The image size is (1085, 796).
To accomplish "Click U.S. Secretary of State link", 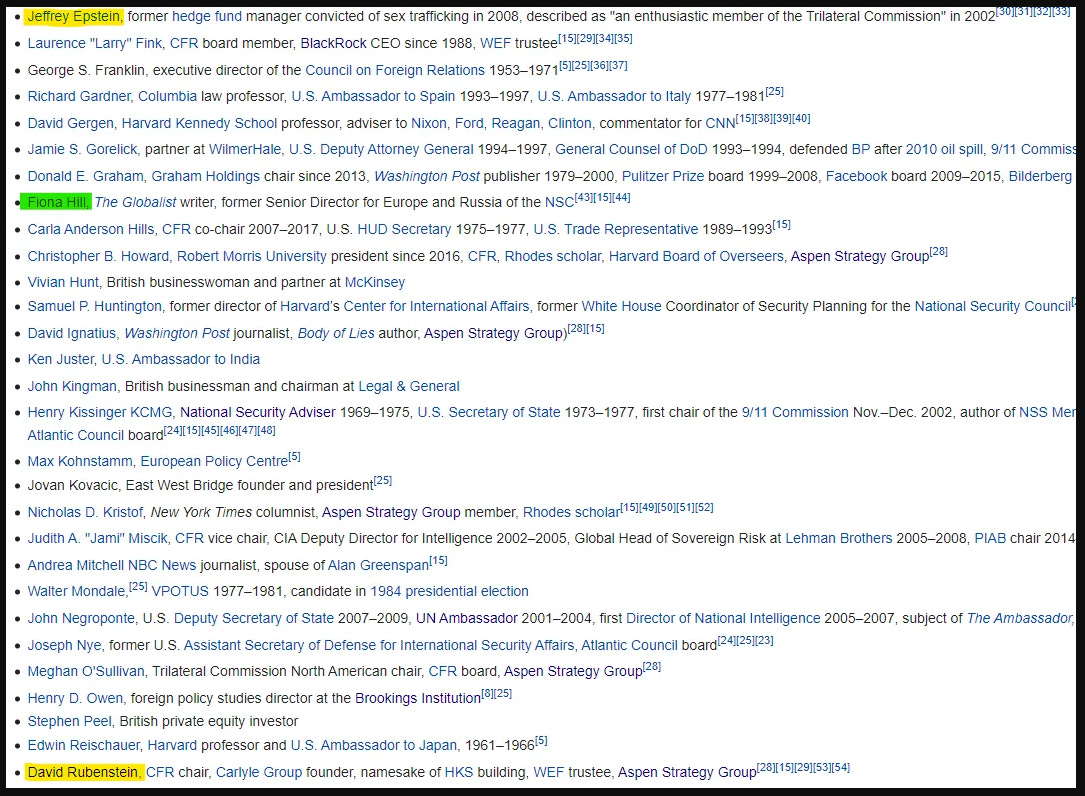I will click(x=489, y=413).
